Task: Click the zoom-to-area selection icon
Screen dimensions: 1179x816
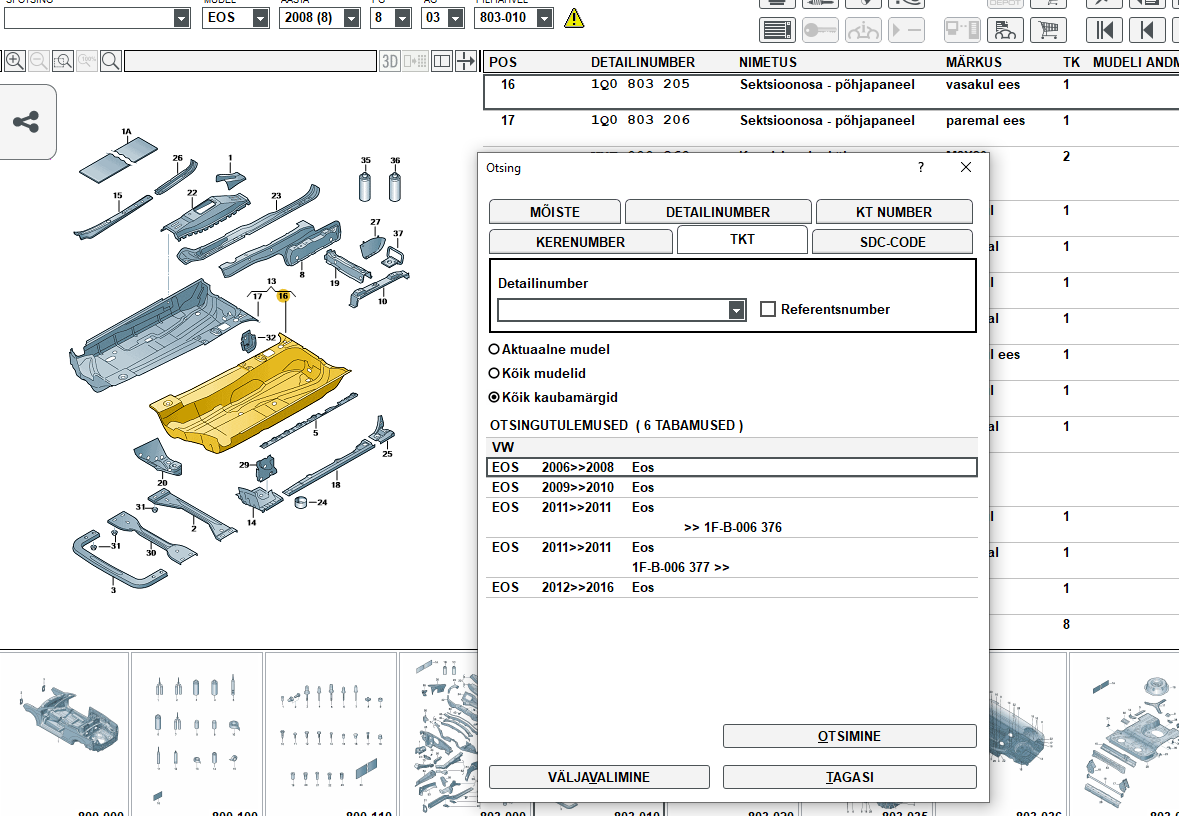Action: 63,62
